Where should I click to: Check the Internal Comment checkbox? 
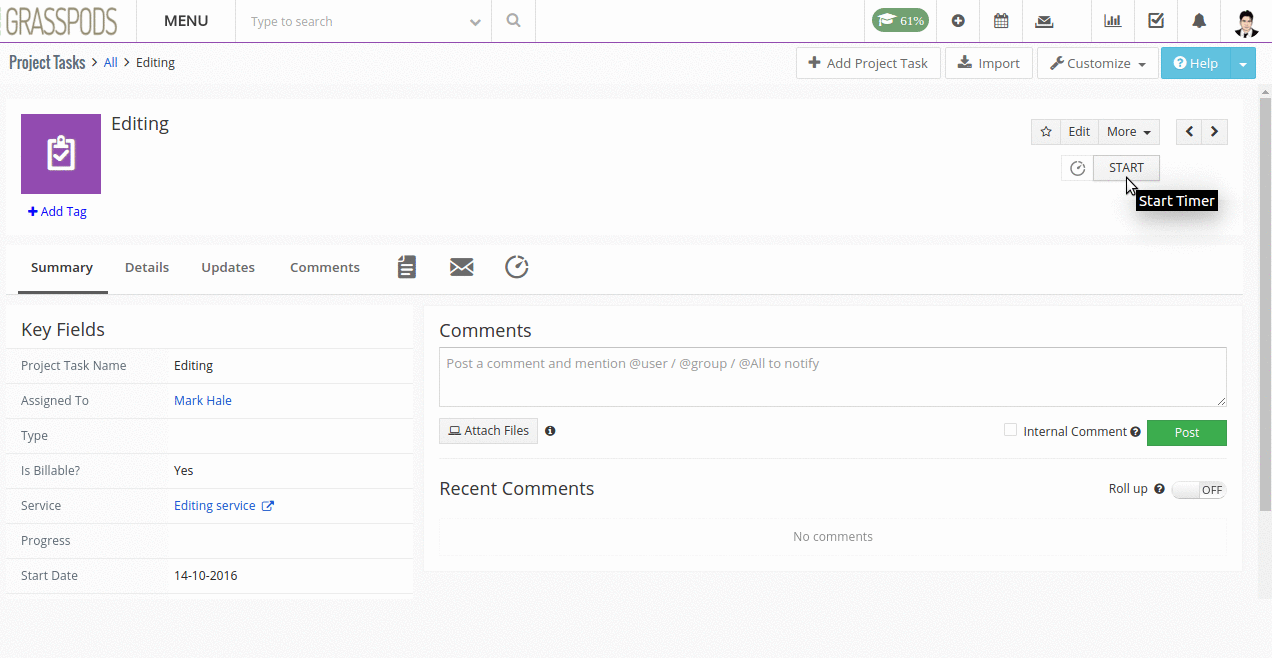point(1010,430)
